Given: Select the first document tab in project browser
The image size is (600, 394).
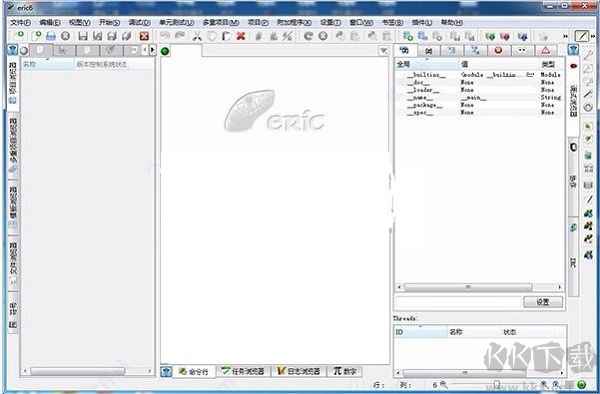Looking at the screenshot, I should click(40, 50).
